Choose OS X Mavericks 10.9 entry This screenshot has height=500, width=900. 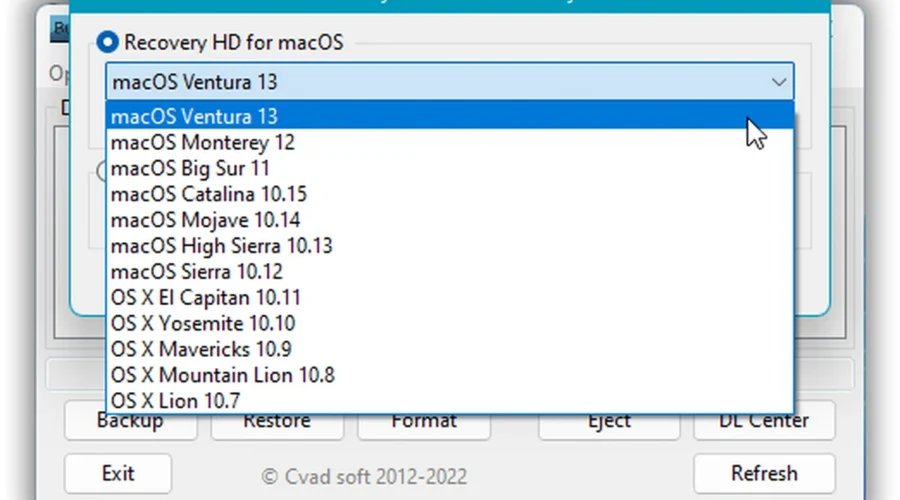coord(450,349)
